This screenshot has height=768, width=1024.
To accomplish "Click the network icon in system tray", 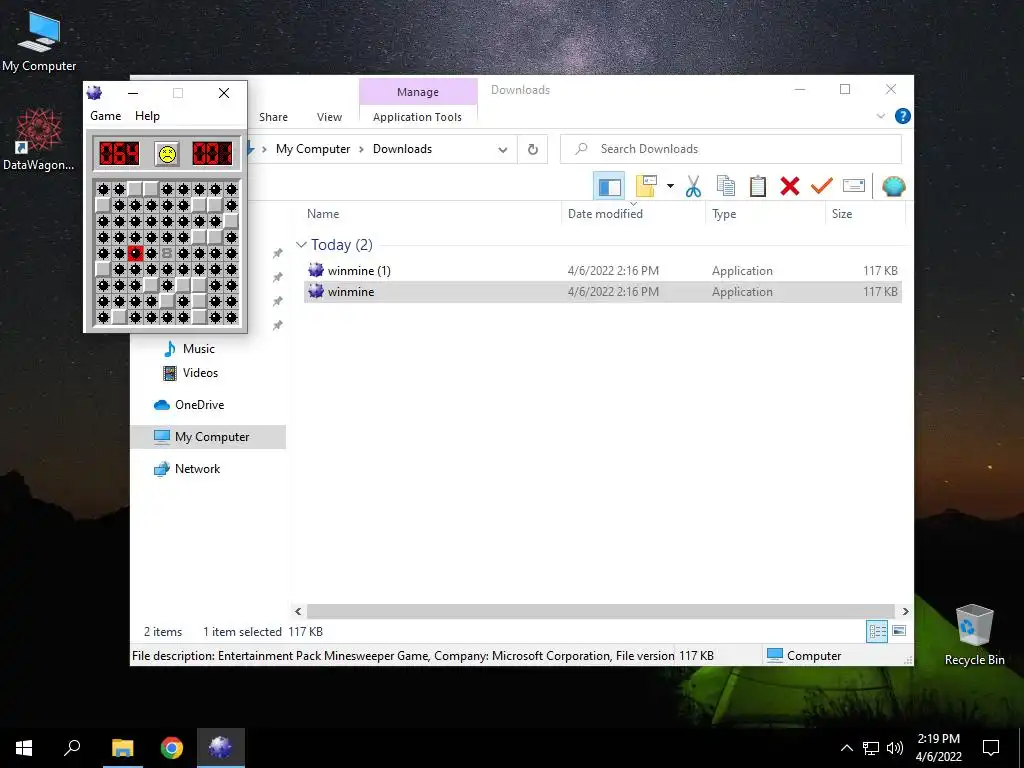I will point(871,748).
